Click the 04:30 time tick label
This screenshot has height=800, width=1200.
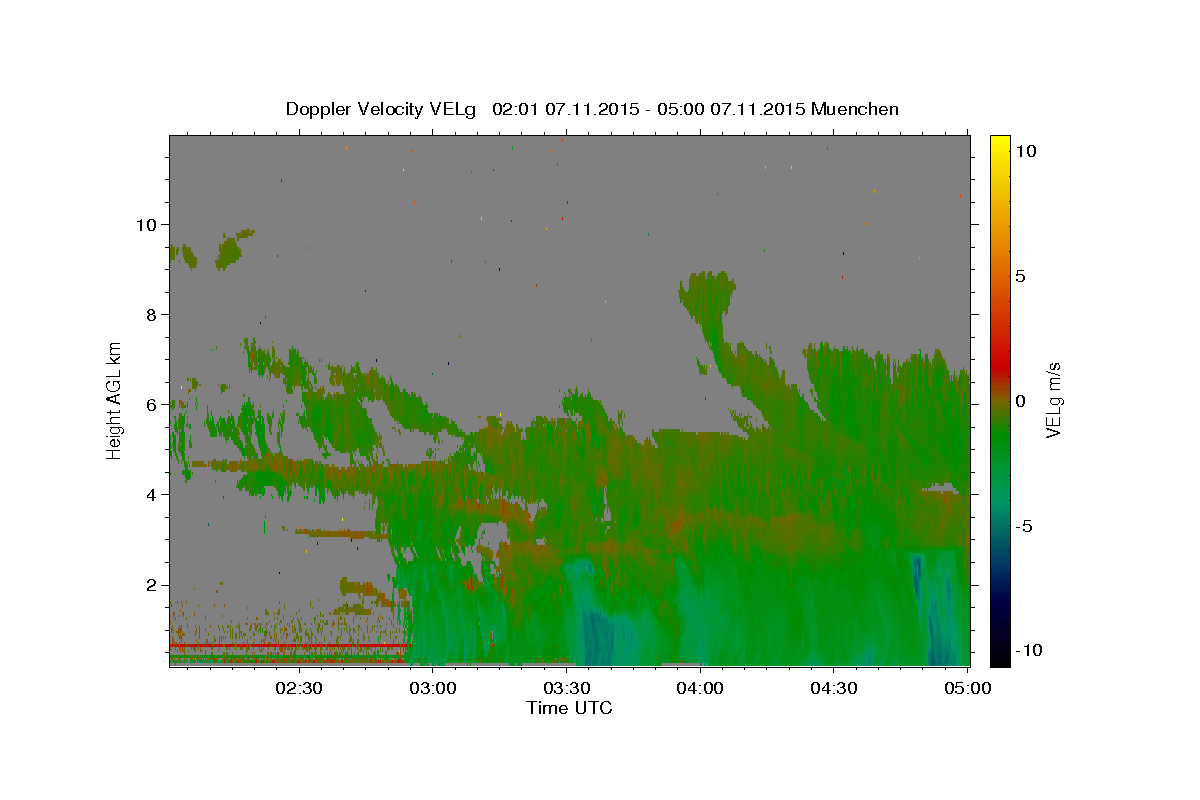click(834, 688)
